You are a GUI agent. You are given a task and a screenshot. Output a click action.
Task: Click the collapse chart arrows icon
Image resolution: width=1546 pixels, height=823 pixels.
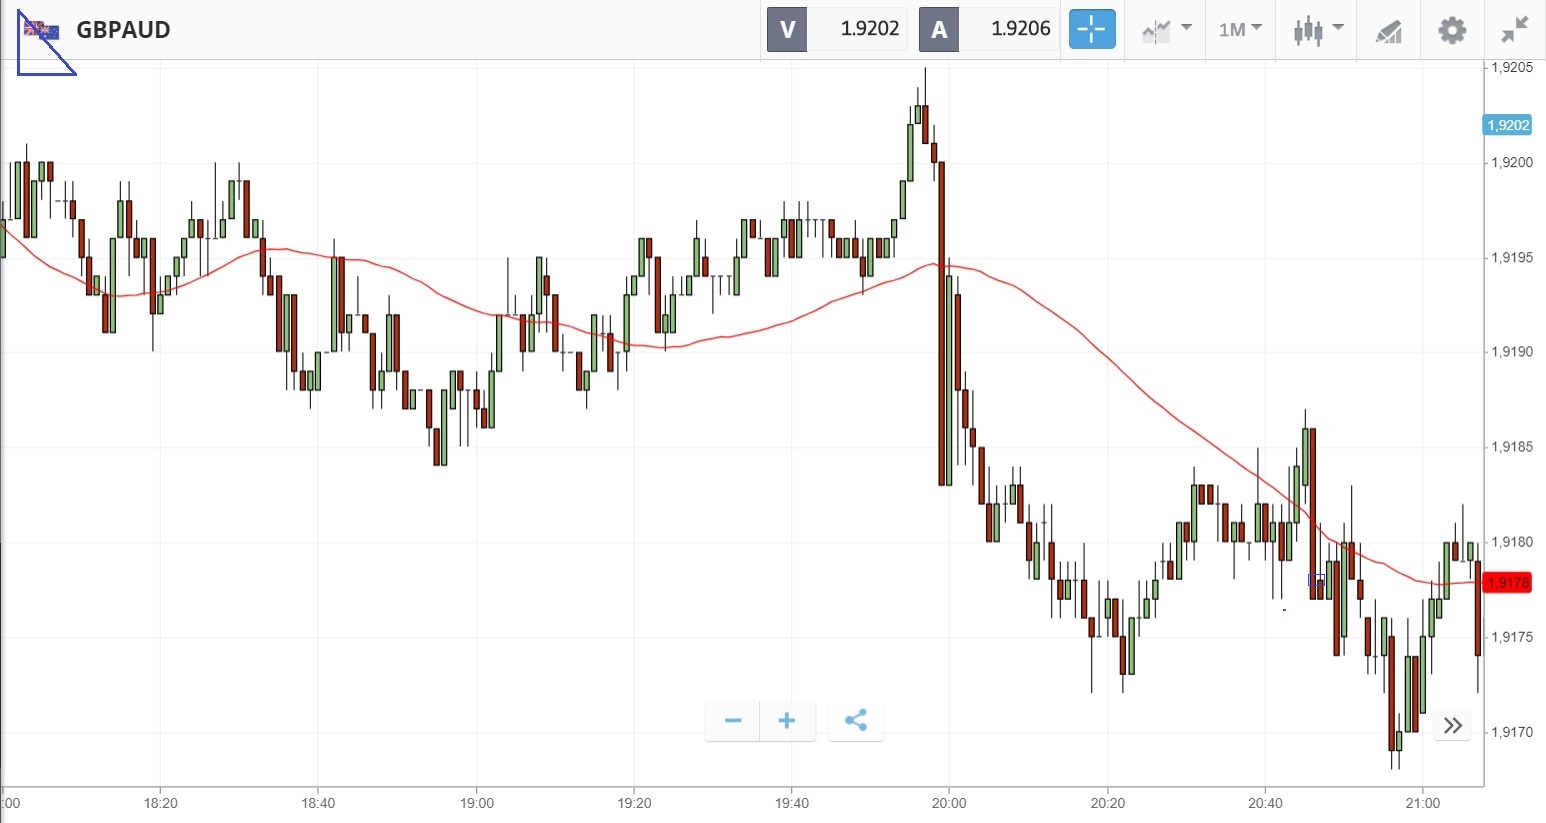pos(1515,30)
